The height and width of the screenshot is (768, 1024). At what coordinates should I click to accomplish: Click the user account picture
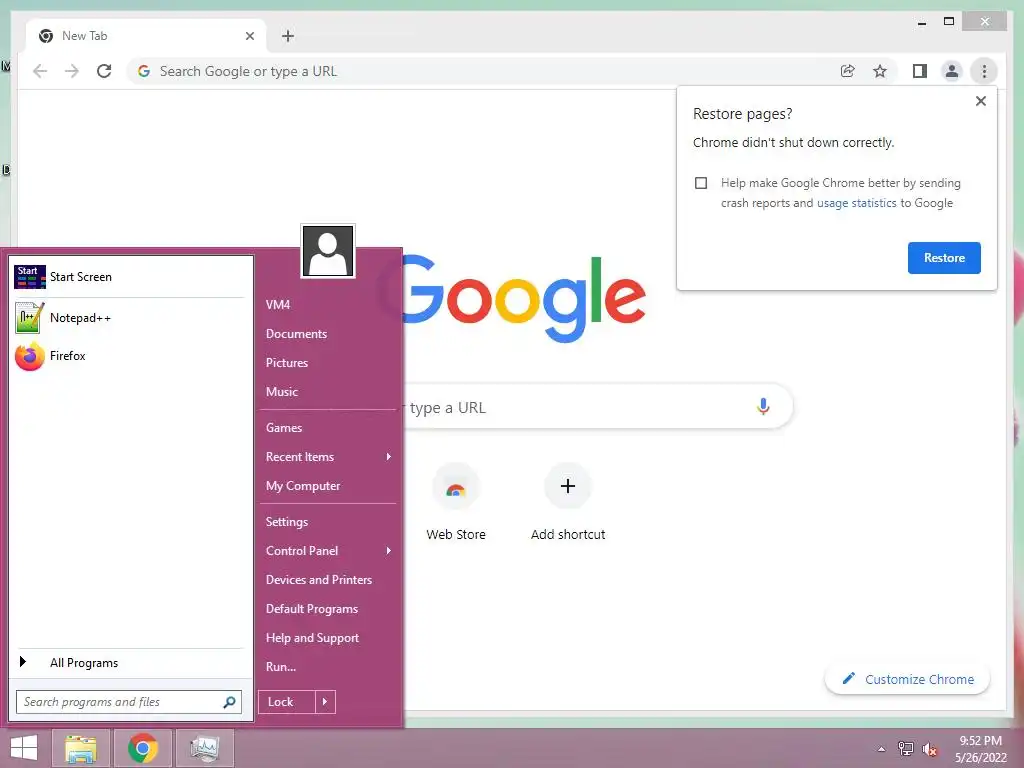[328, 251]
